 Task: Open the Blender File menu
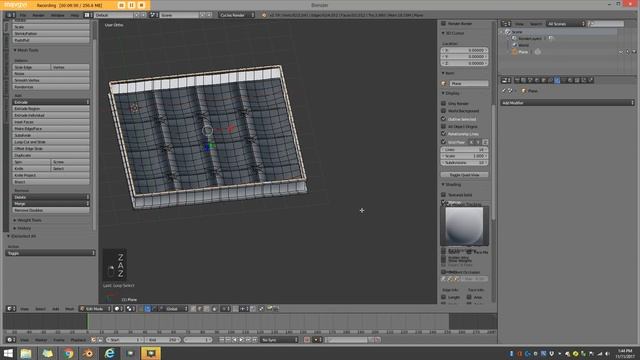click(x=23, y=15)
